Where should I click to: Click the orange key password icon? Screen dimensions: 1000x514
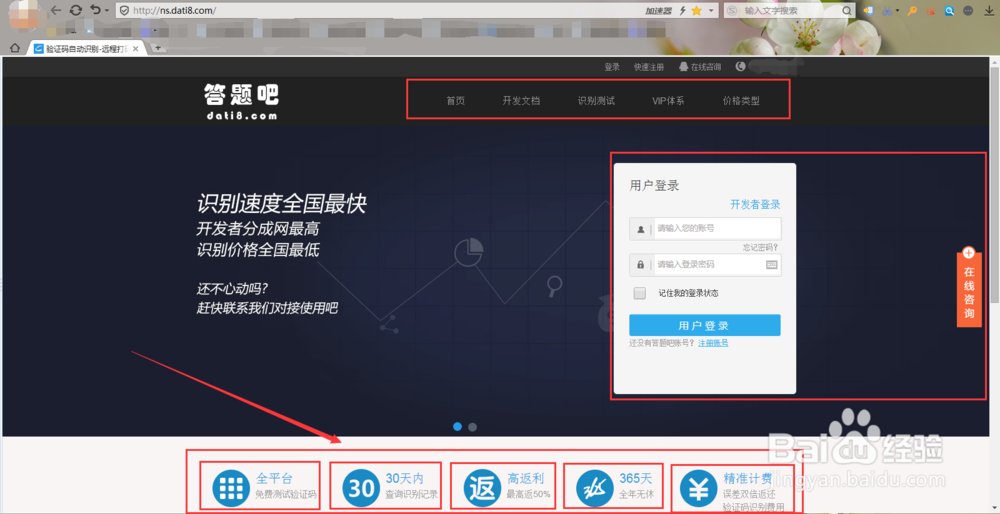click(x=913, y=10)
